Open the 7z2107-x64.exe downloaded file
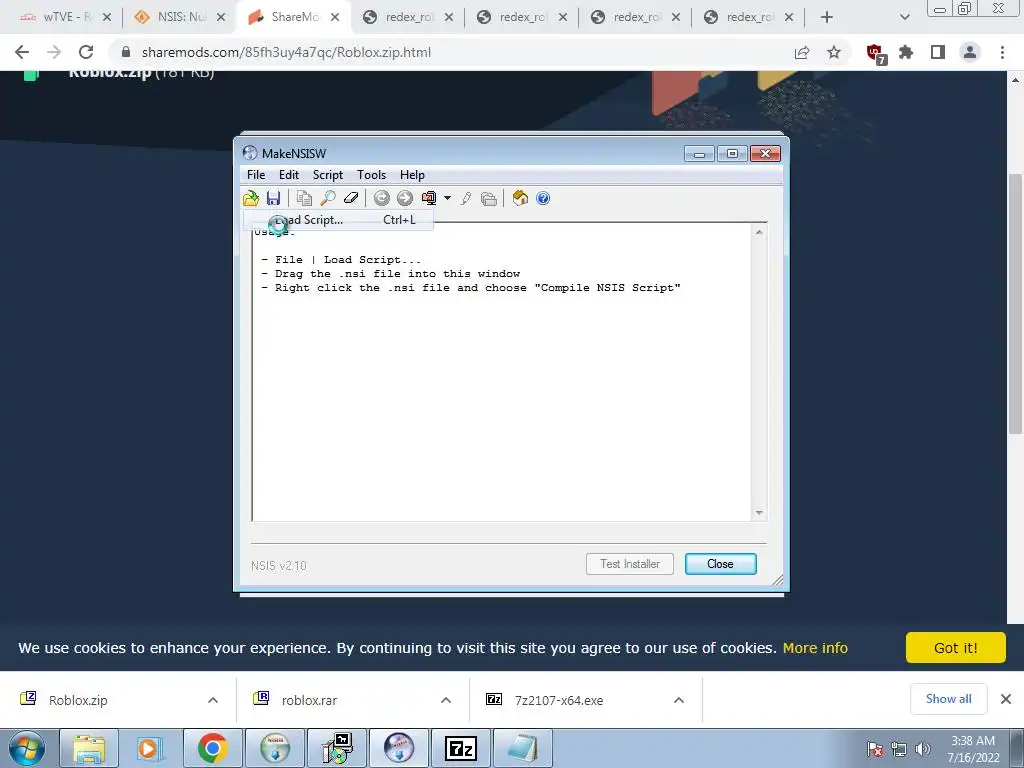Screen dimensions: 1024x768 558,700
